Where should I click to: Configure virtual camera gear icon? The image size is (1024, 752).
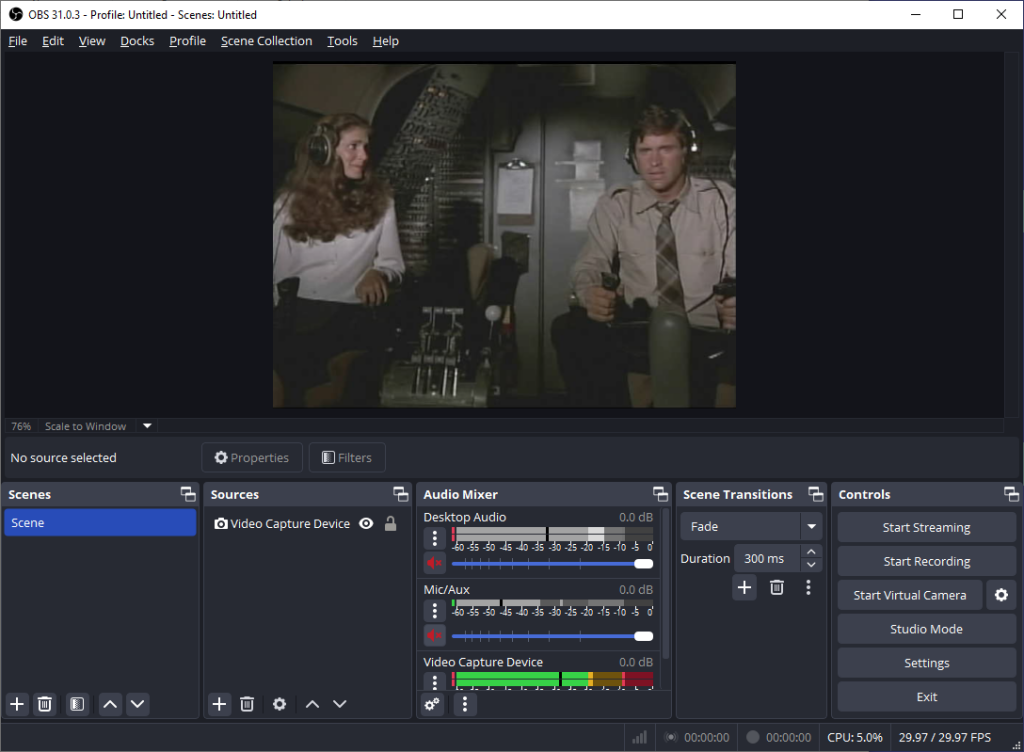pos(1001,595)
